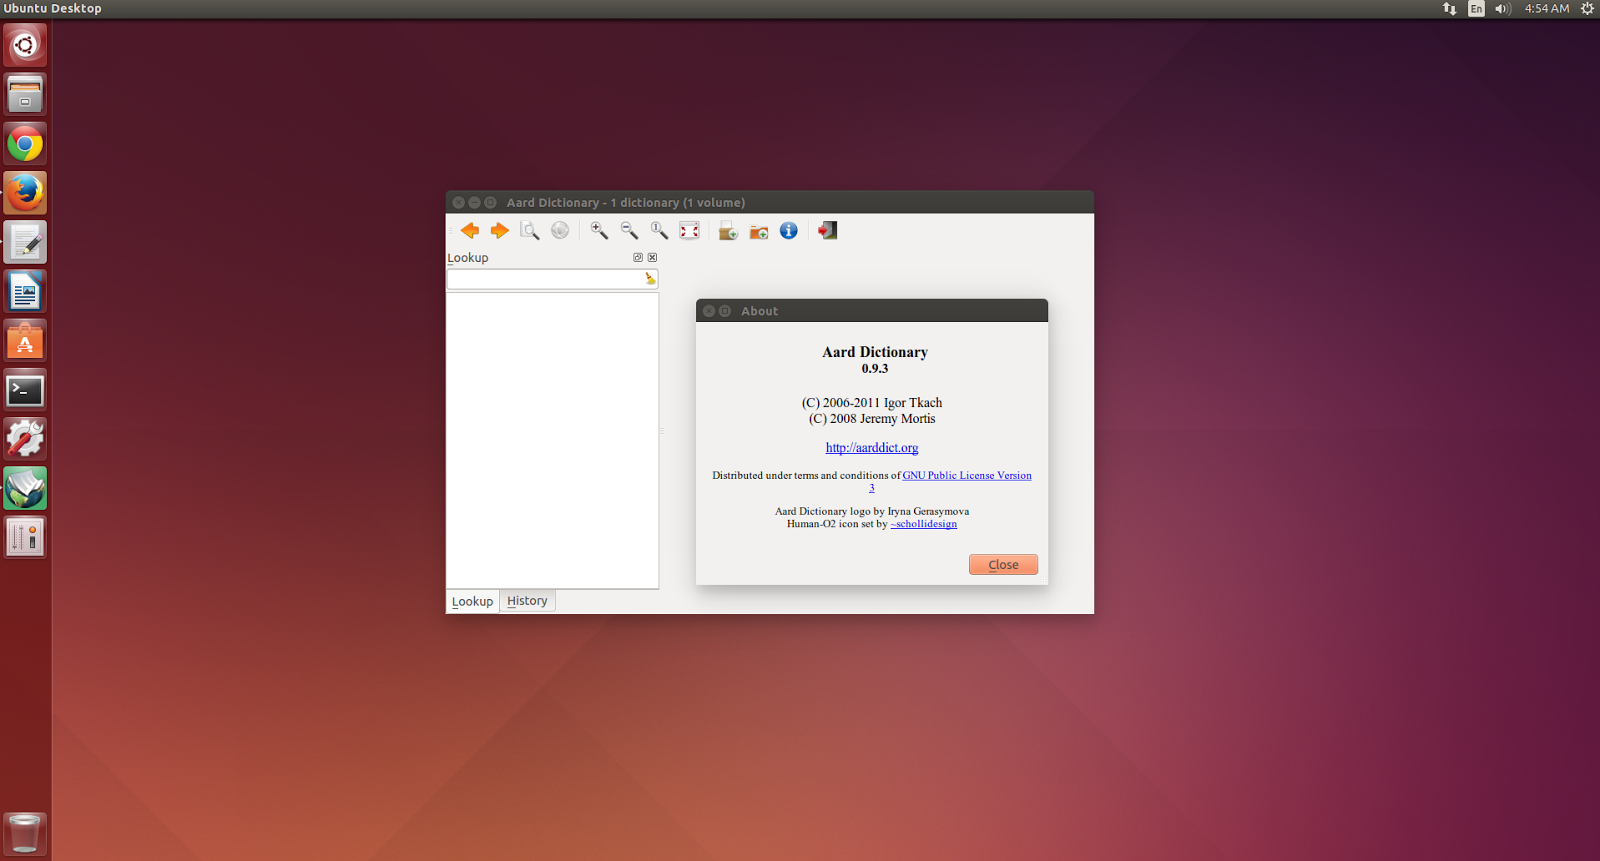This screenshot has width=1600, height=861.
Task: Minimize the Aard Dictionary main window
Action: pos(474,202)
